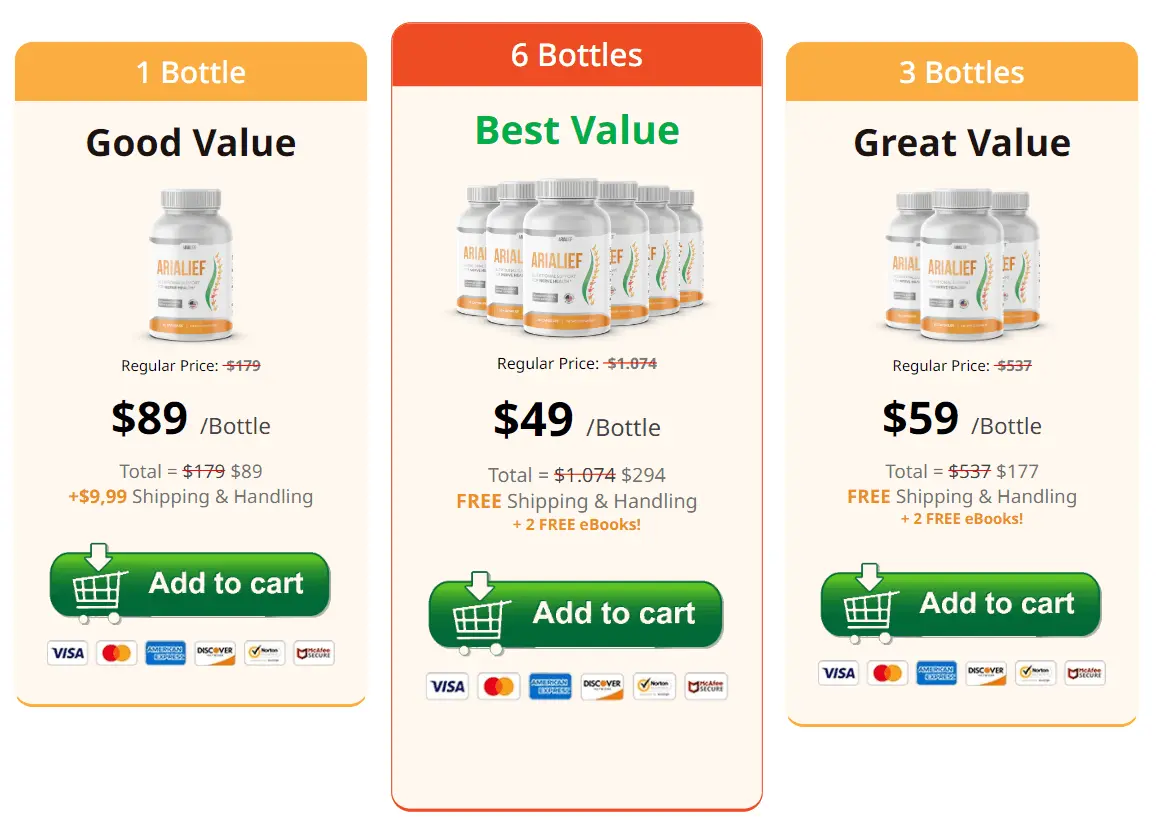Click the Discover icon in 6 Bottles card
1161x822 pixels.
pos(602,686)
